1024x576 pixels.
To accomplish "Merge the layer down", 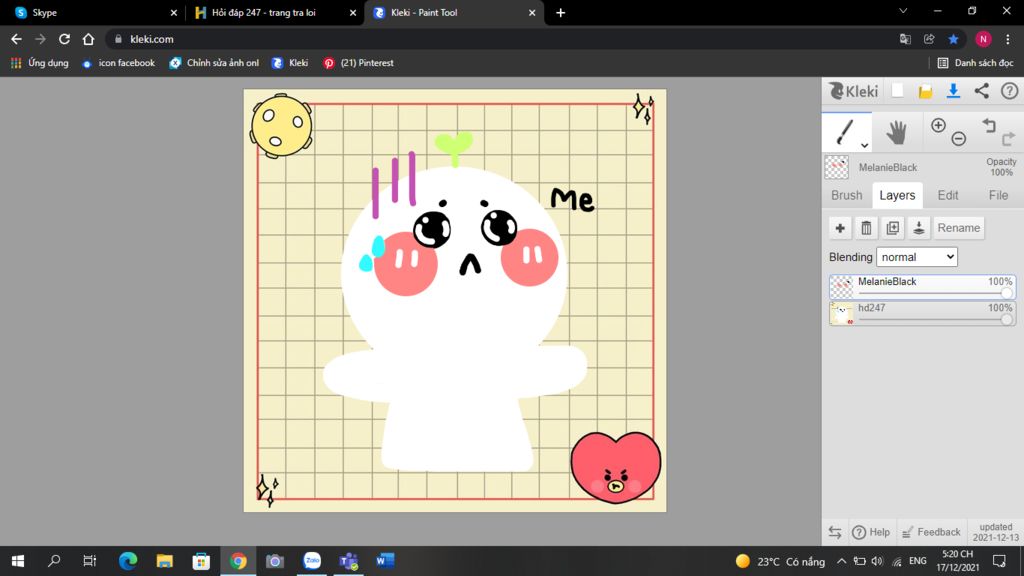I will click(x=919, y=228).
